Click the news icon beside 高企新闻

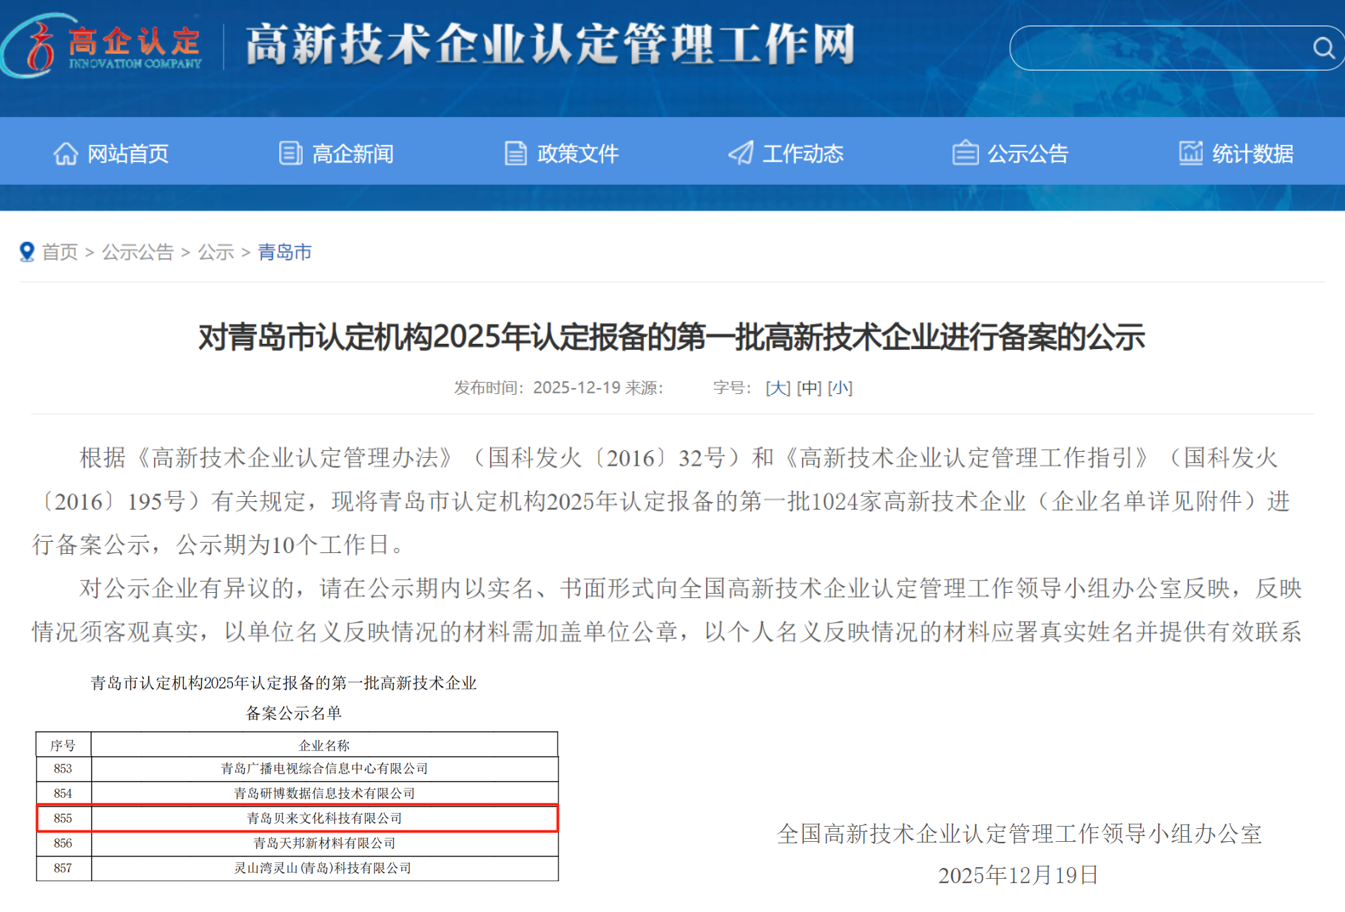pyautogui.click(x=290, y=152)
